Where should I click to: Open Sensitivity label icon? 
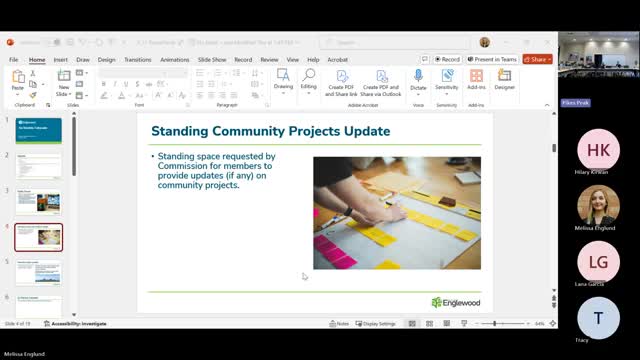(447, 76)
